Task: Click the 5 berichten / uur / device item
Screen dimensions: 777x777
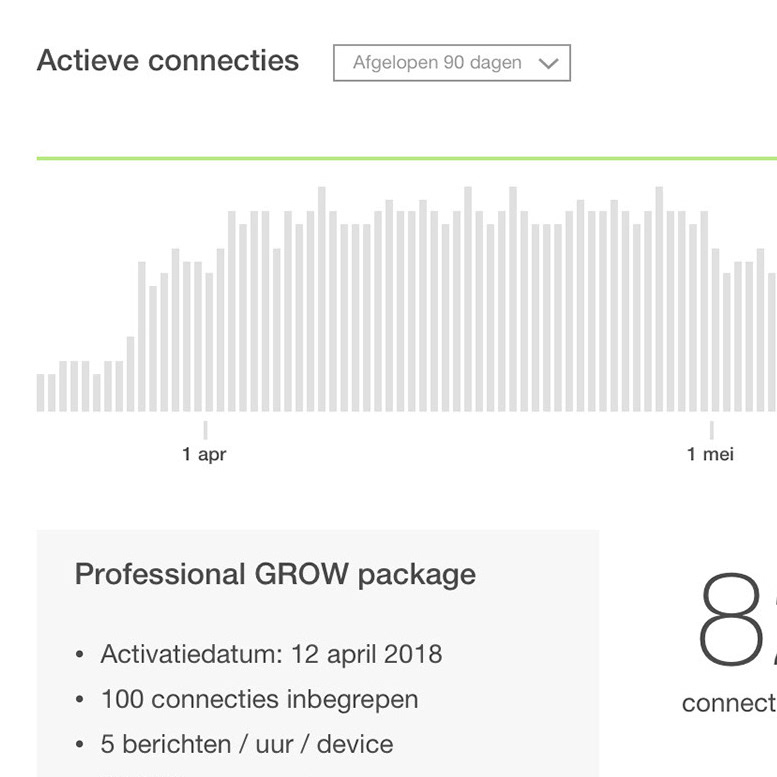Action: point(247,744)
